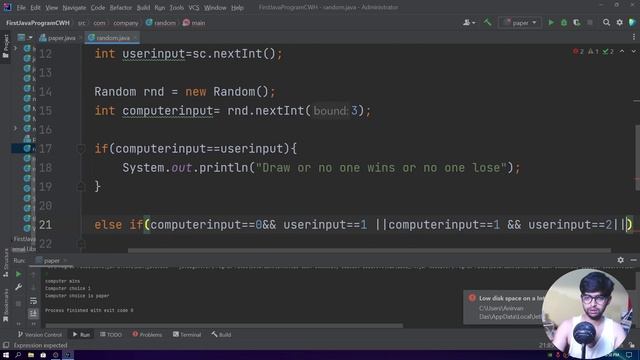Image resolution: width=640 pixels, height=360 pixels.
Task: Build project with the green hammer icon
Action: coord(487,23)
